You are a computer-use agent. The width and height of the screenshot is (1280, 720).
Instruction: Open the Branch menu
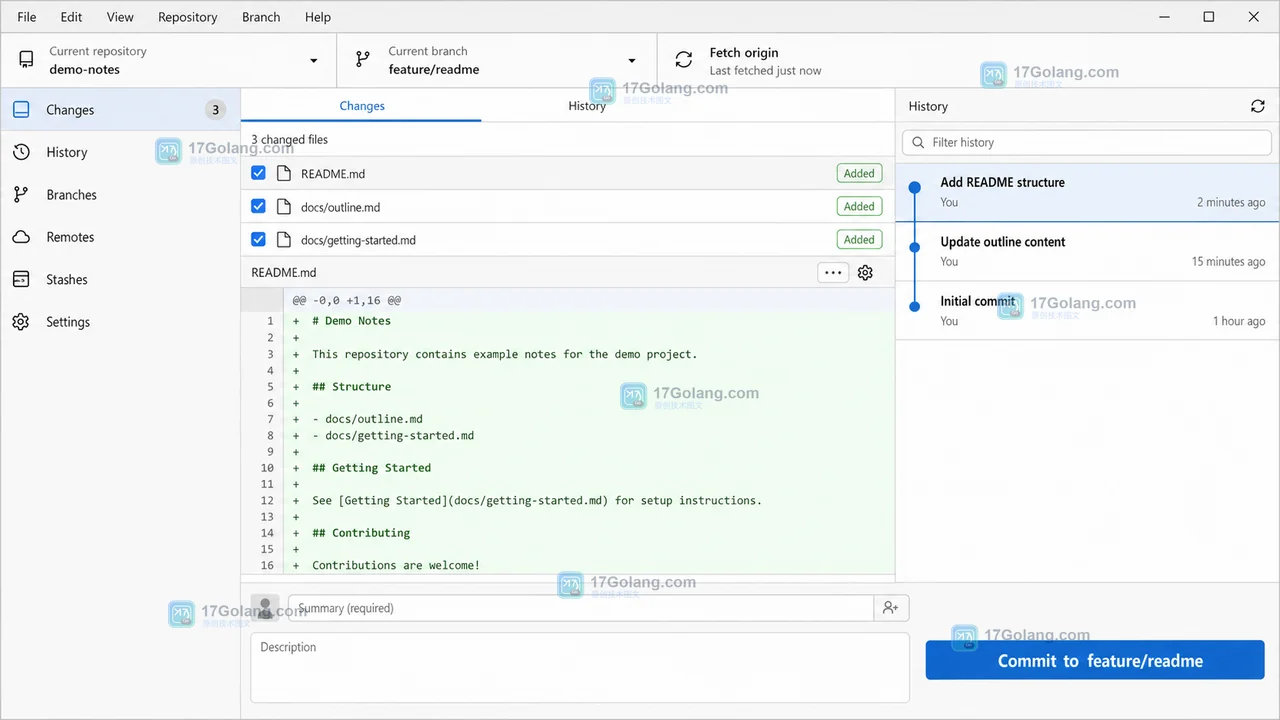pos(261,17)
